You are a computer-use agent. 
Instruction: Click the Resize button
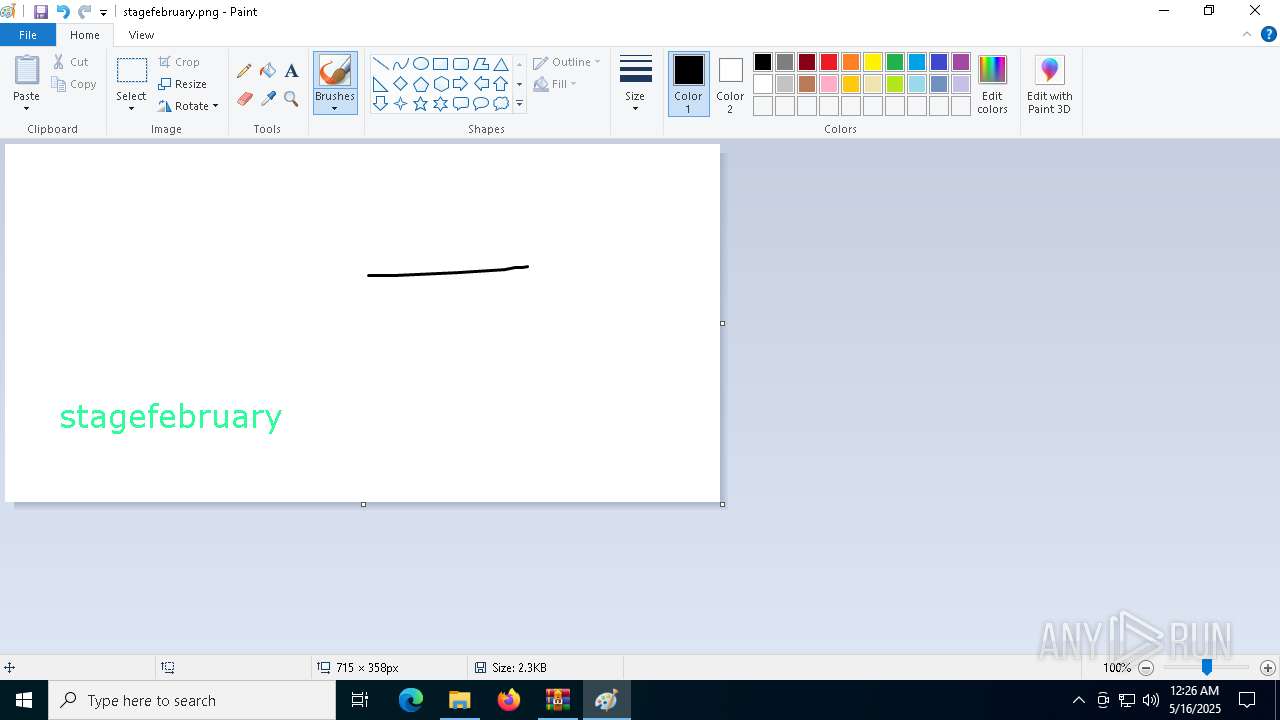183,84
